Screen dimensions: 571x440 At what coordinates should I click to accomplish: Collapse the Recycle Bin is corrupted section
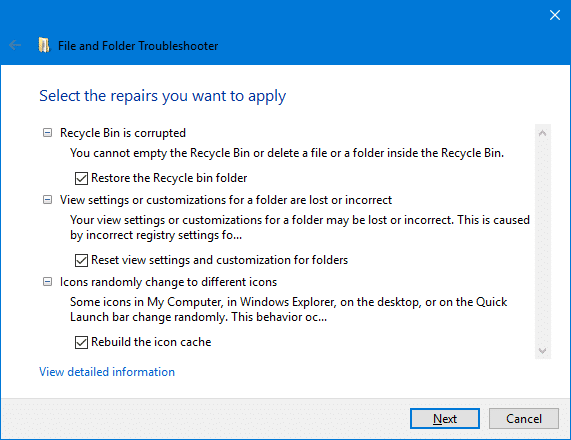(47, 133)
